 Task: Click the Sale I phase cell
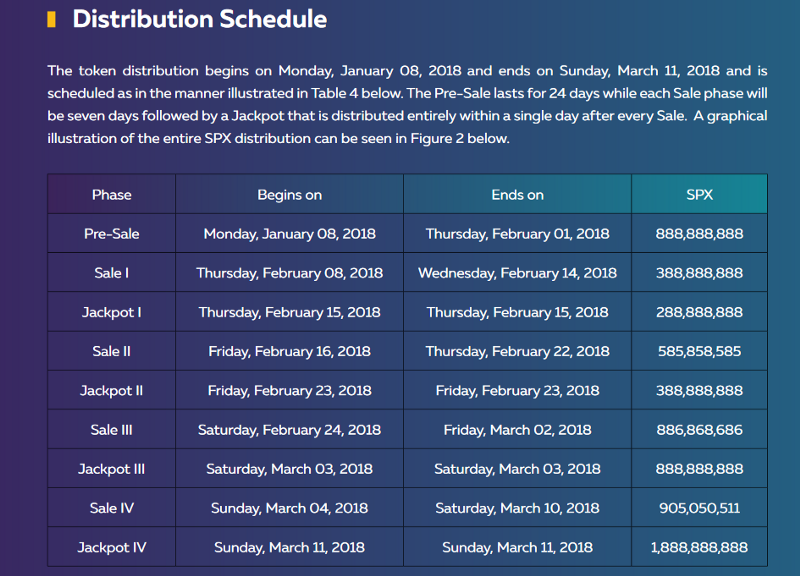pyautogui.click(x=112, y=273)
